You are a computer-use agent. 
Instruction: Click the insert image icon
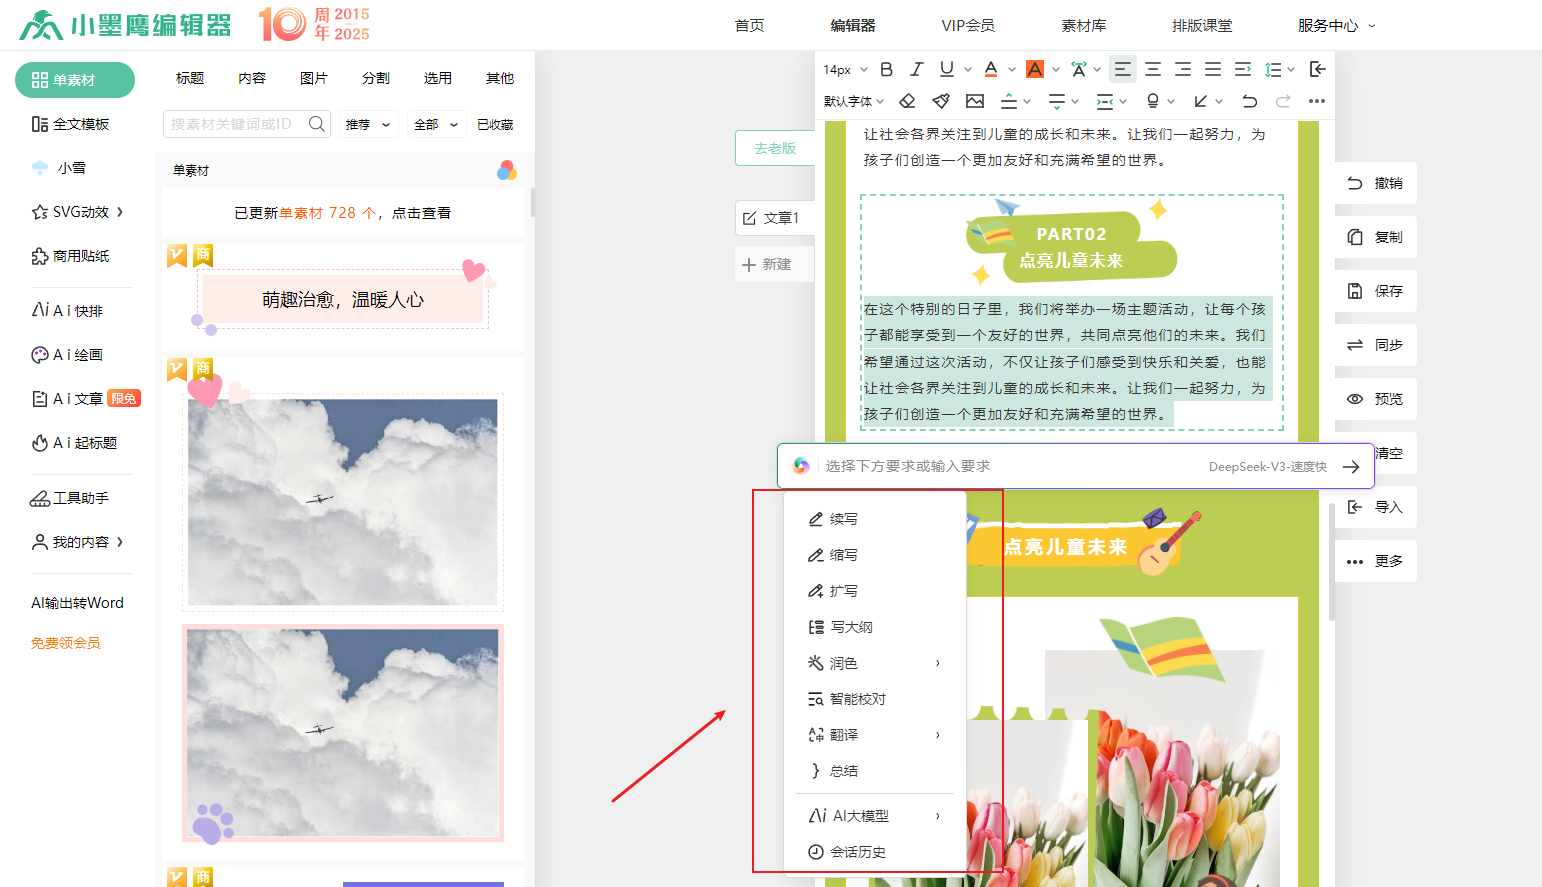point(975,101)
